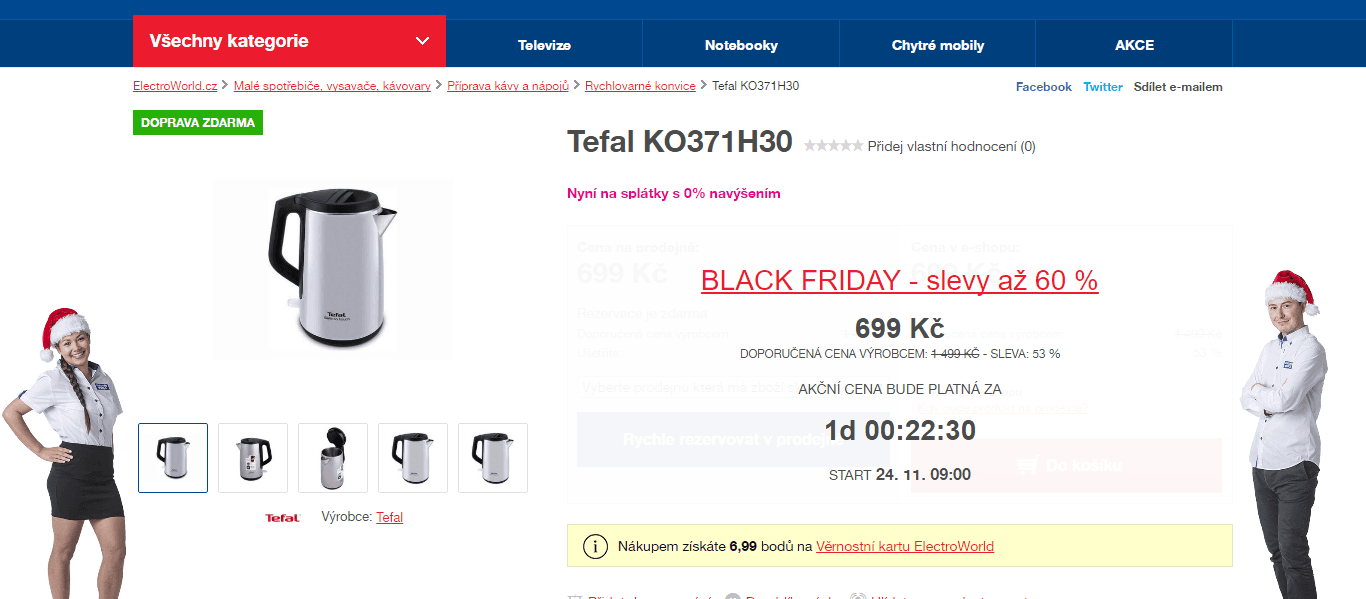Click Přidej vlastní hodnocení to add rating
The width and height of the screenshot is (1366, 599).
point(949,146)
